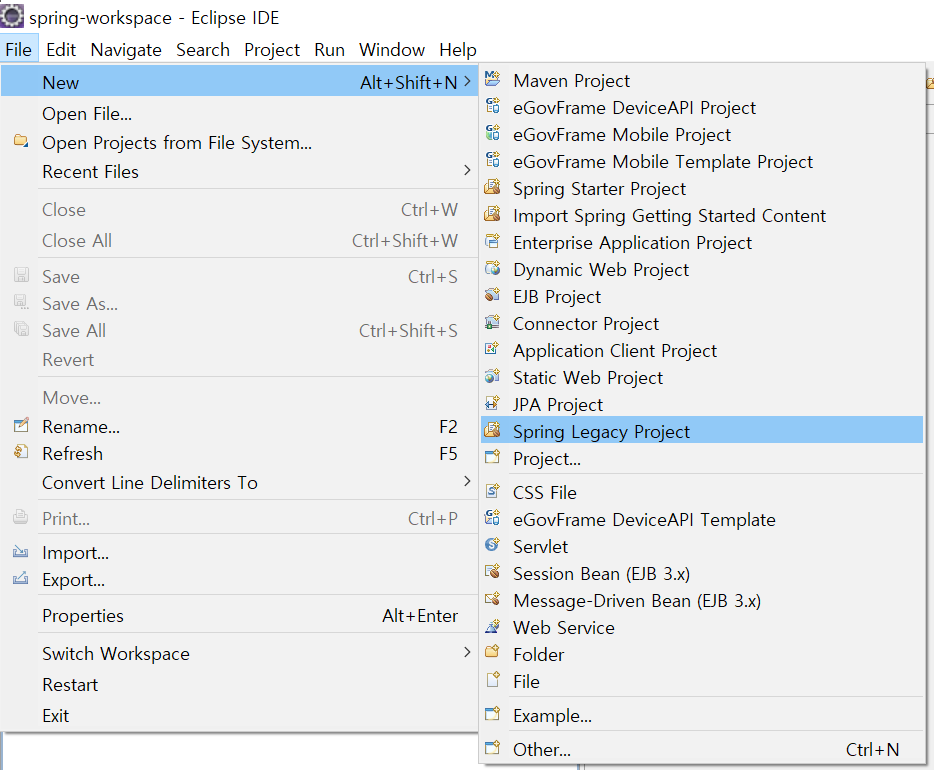The height and width of the screenshot is (770, 934).
Task: Click the eGovFrame DeviceAPI Template icon
Action: click(x=493, y=518)
